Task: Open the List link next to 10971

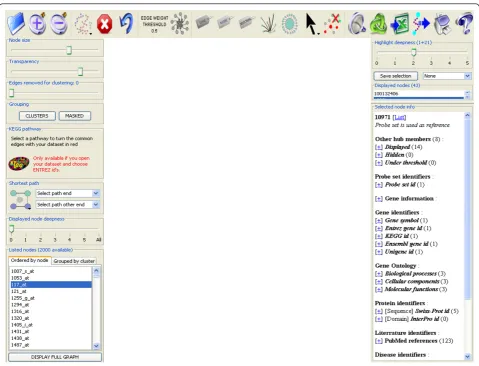Action: (399, 117)
